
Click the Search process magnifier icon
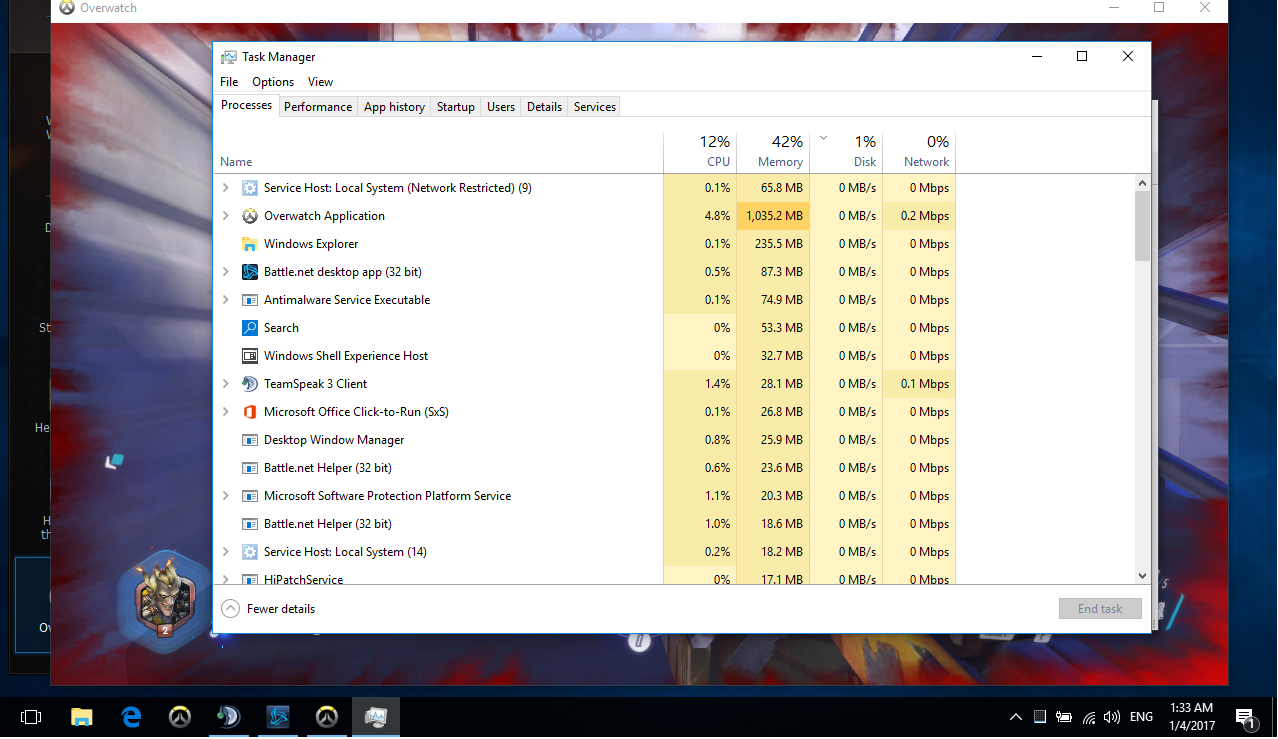point(250,328)
